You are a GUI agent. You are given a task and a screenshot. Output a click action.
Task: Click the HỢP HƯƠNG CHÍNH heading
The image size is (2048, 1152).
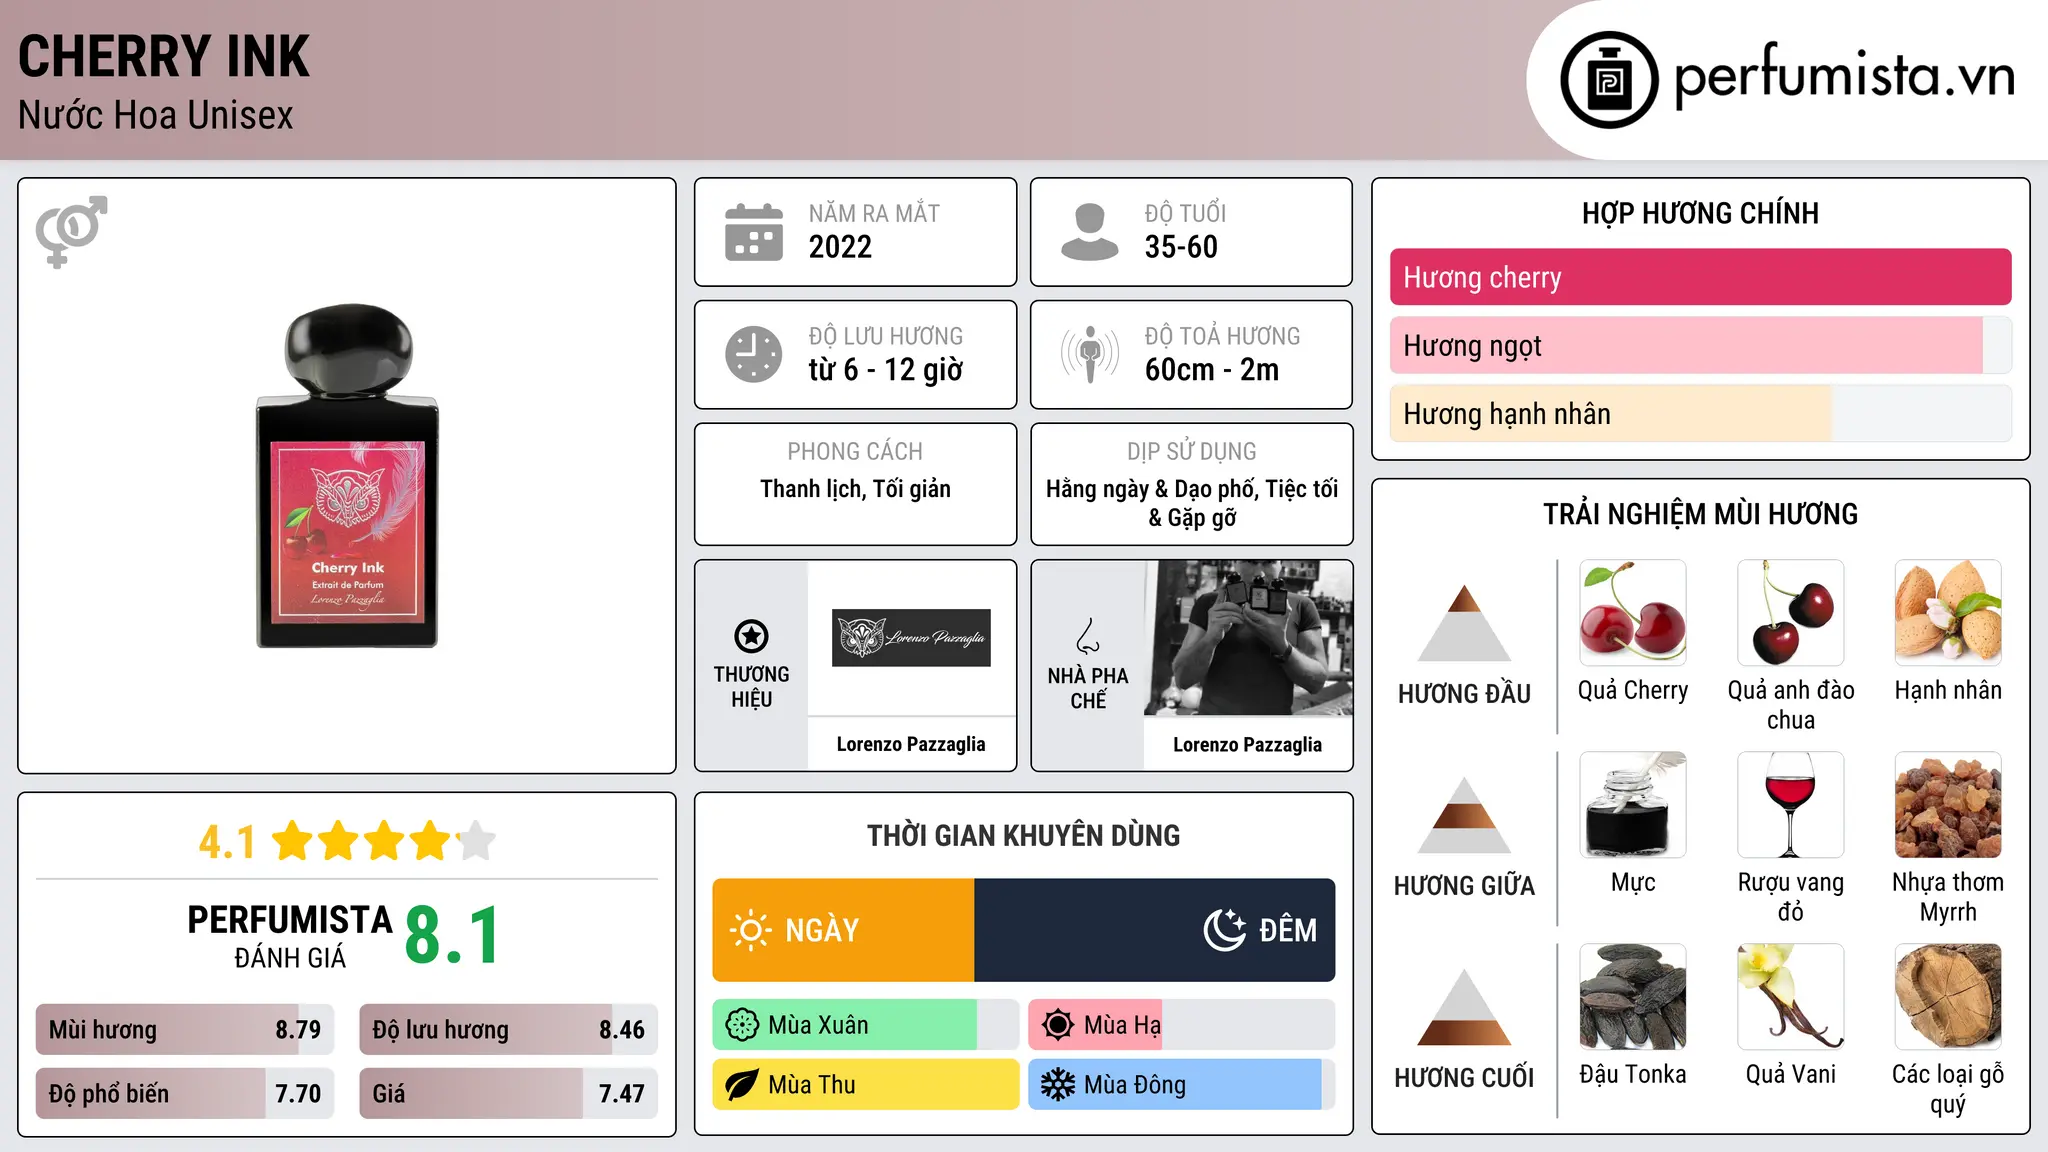point(1701,214)
